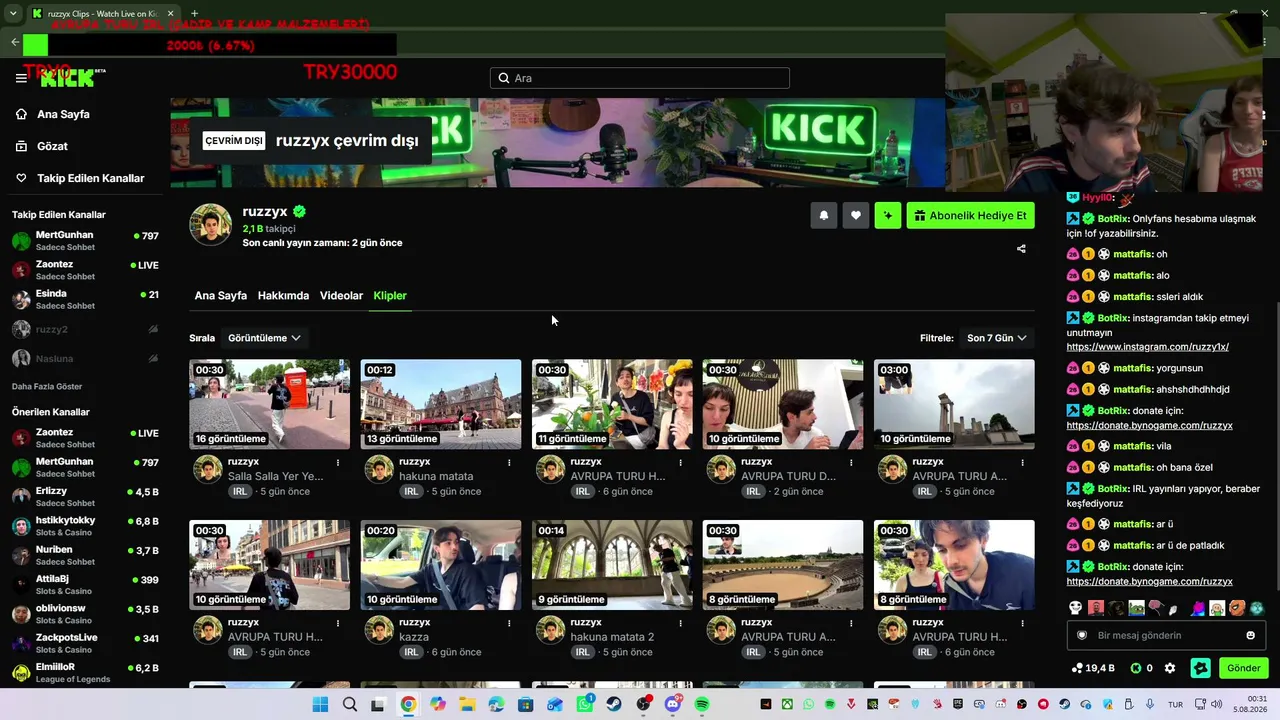The height and width of the screenshot is (720, 1280).
Task: Click the Kick logo
Action: (67, 78)
